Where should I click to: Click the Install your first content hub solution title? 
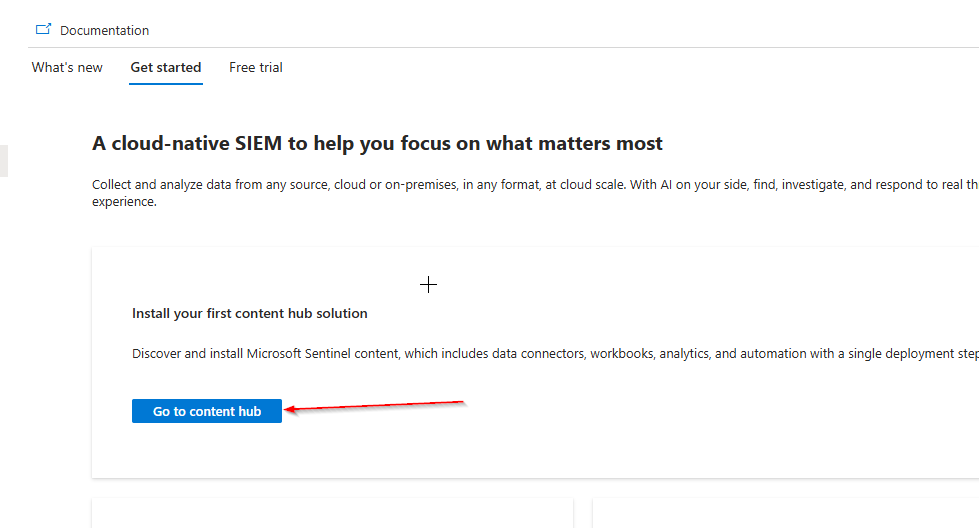click(x=250, y=314)
